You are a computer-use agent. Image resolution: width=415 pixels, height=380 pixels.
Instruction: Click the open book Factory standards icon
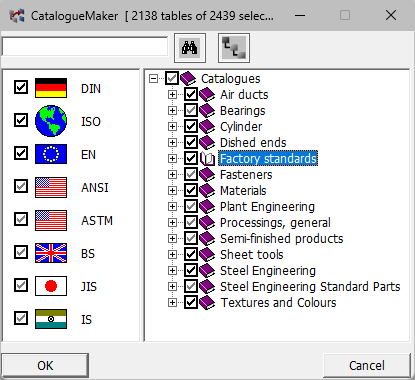tap(207, 159)
